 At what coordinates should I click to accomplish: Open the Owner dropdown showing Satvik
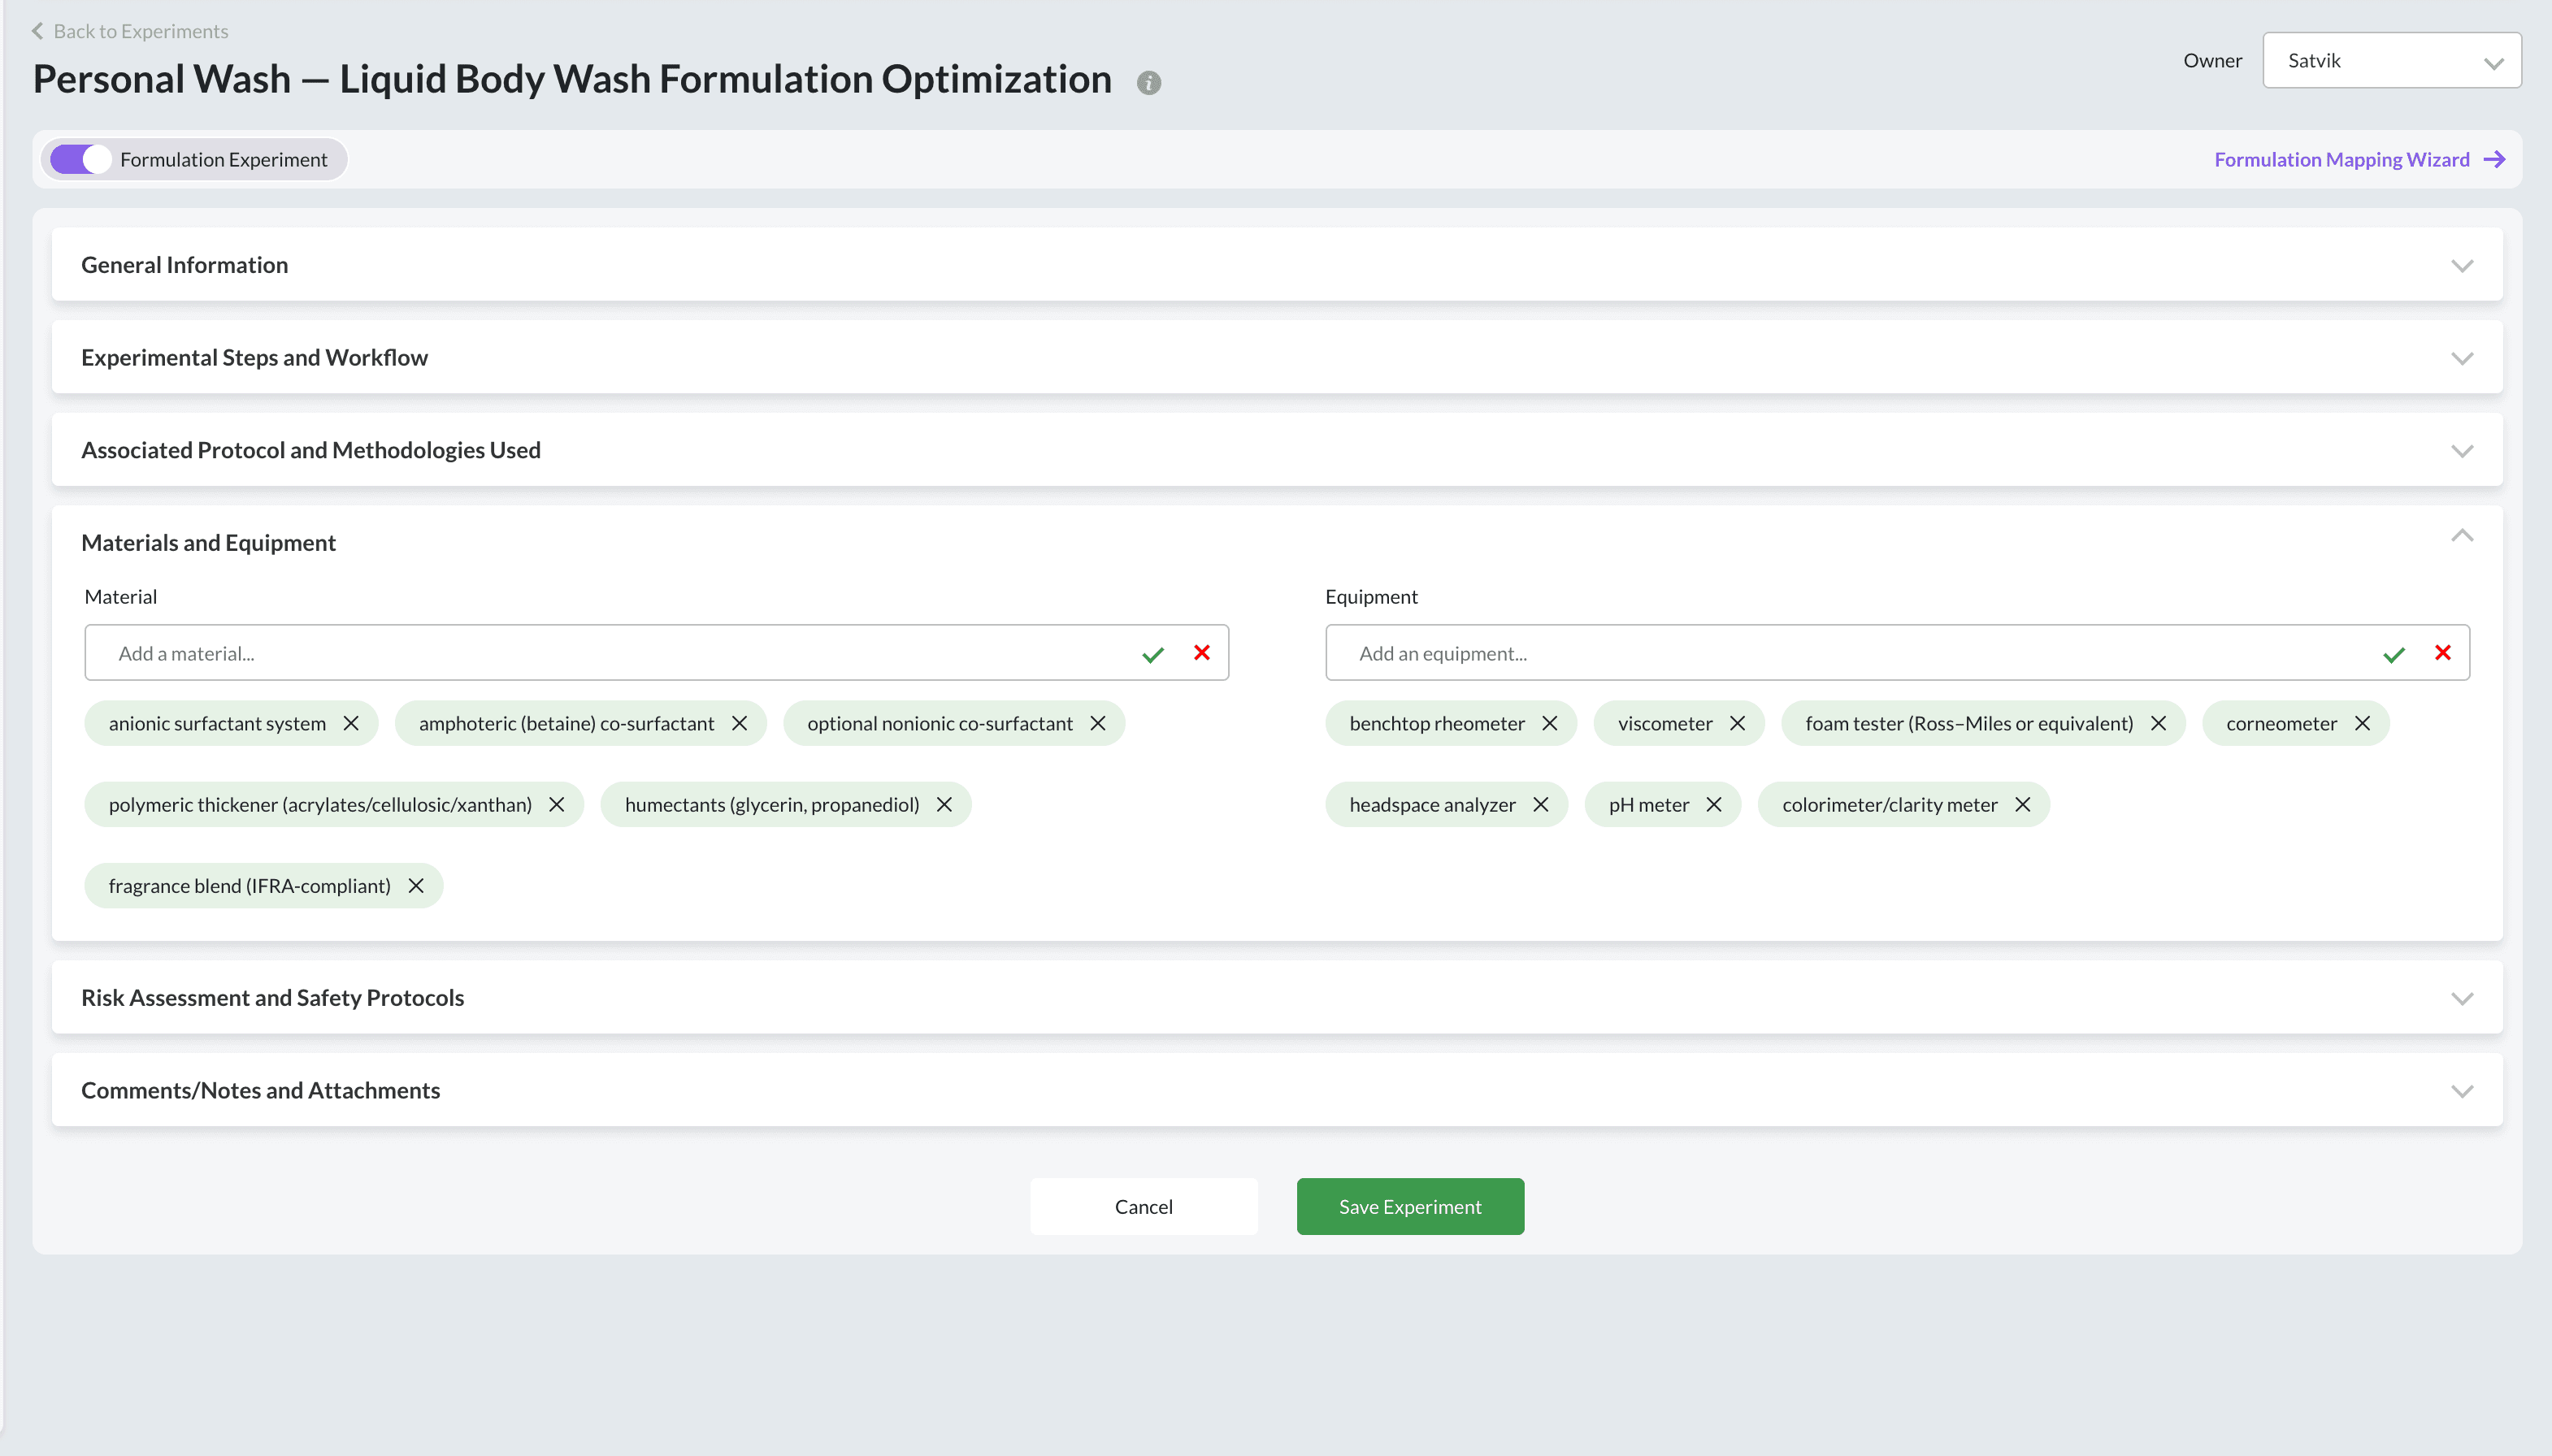[2391, 61]
